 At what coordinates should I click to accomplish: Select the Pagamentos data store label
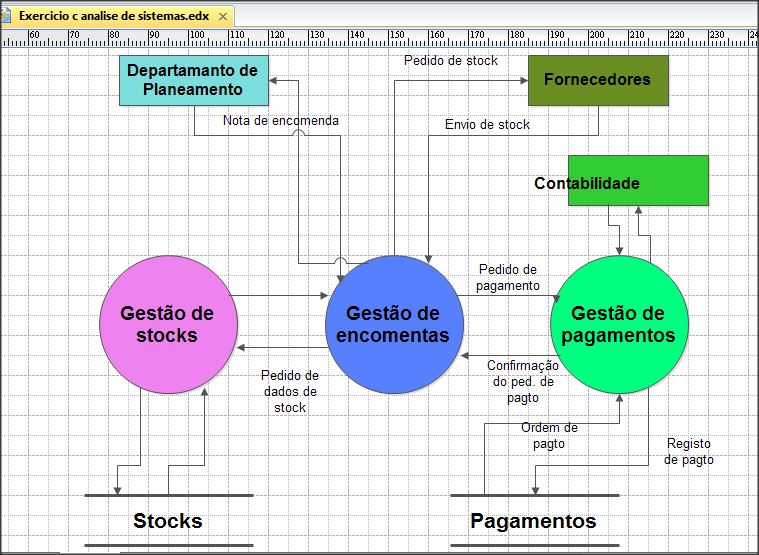[x=533, y=521]
